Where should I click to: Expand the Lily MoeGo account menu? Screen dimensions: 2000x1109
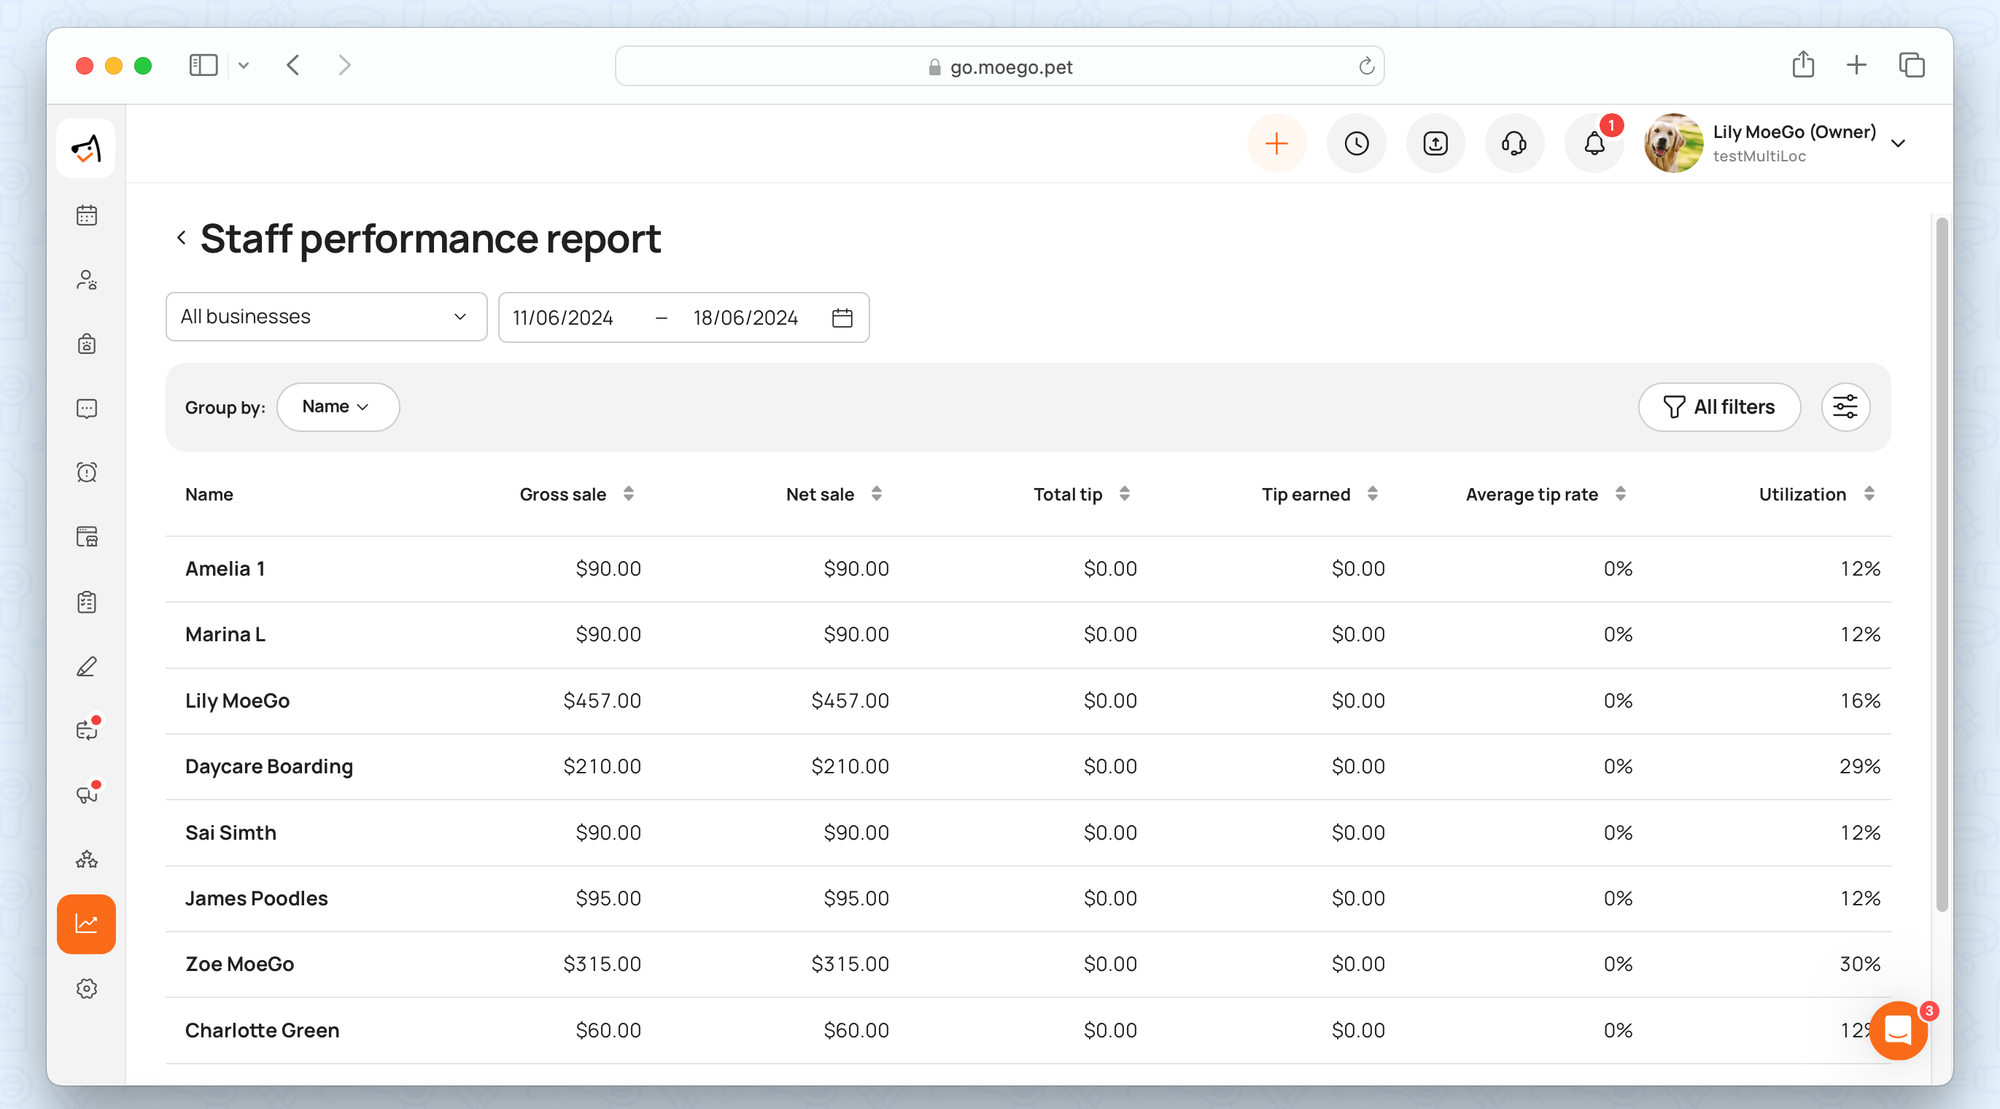pos(1897,144)
